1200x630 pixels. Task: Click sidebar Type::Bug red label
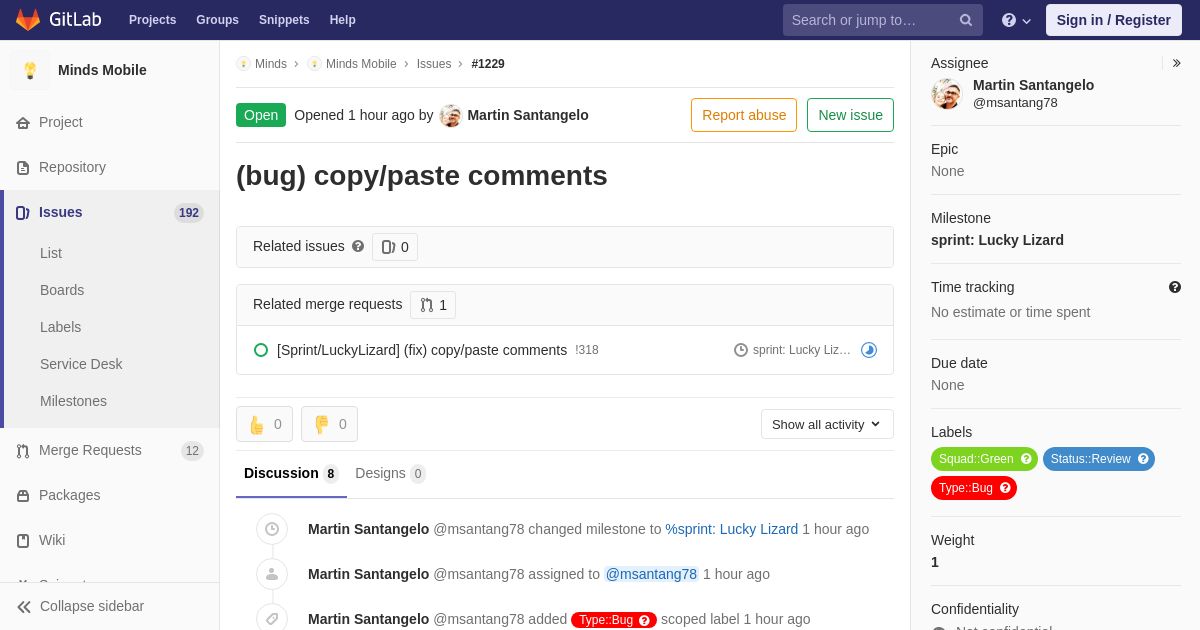(973, 488)
